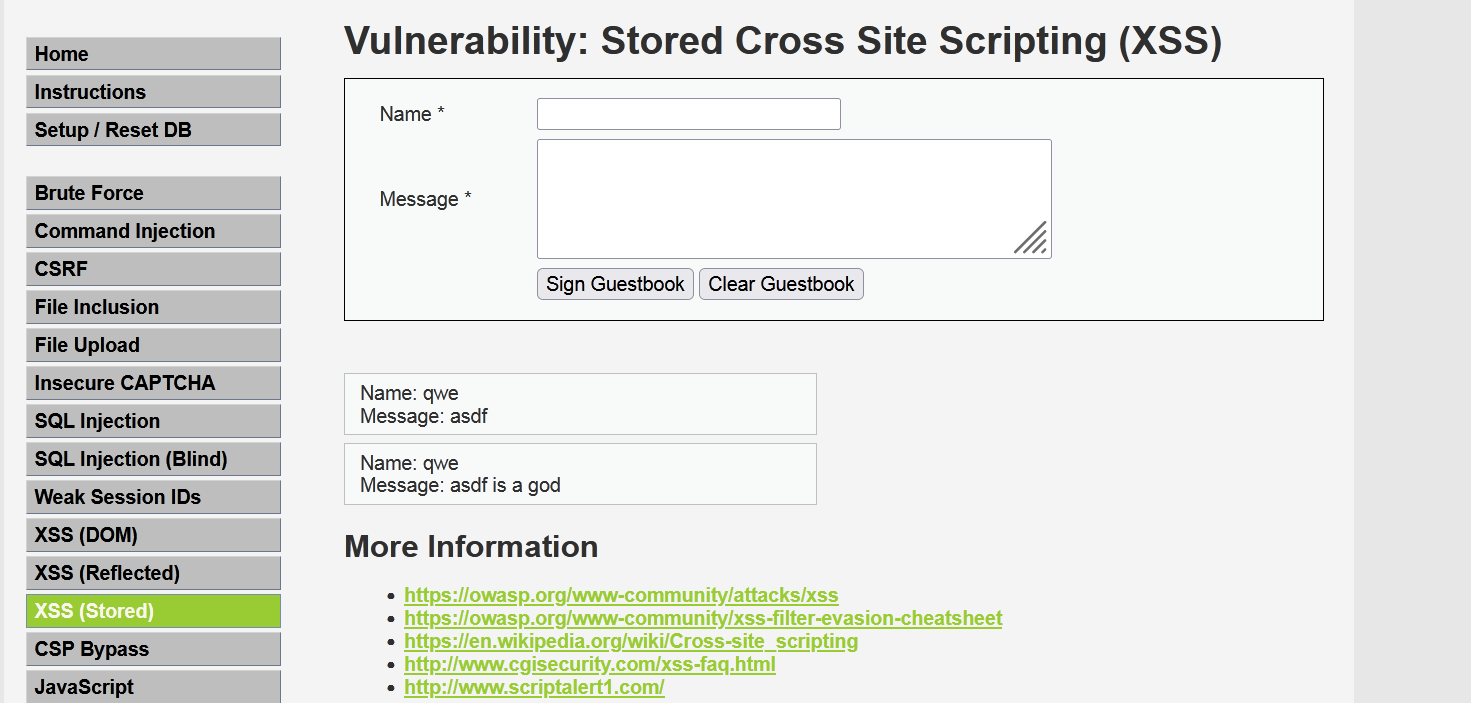Navigate to CSRF section

click(x=153, y=269)
